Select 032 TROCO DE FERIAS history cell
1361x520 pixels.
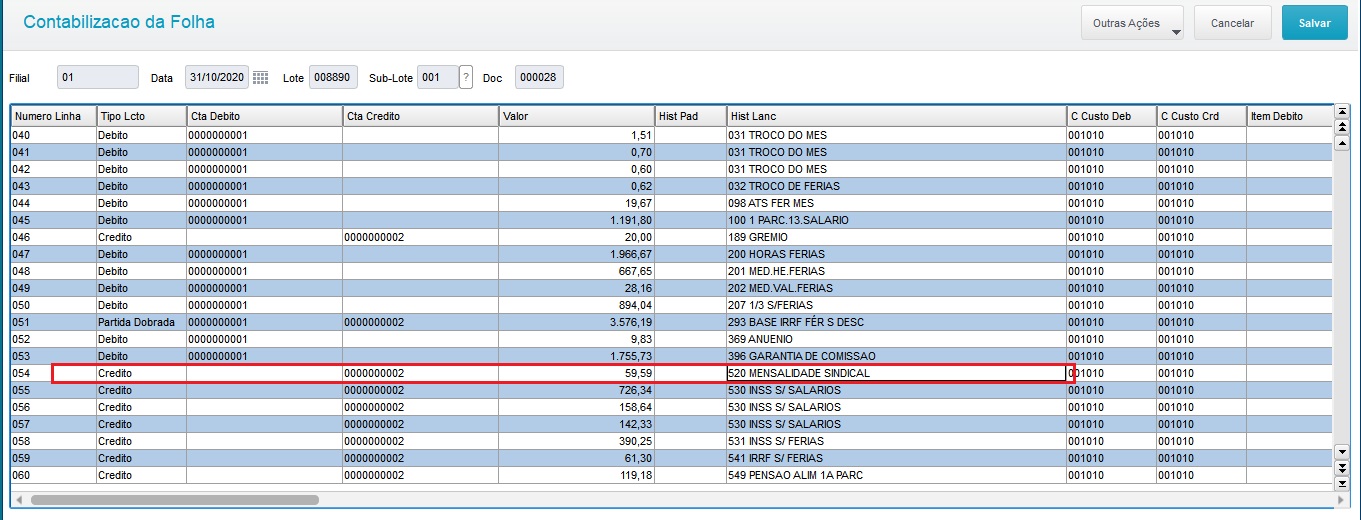[x=897, y=186]
